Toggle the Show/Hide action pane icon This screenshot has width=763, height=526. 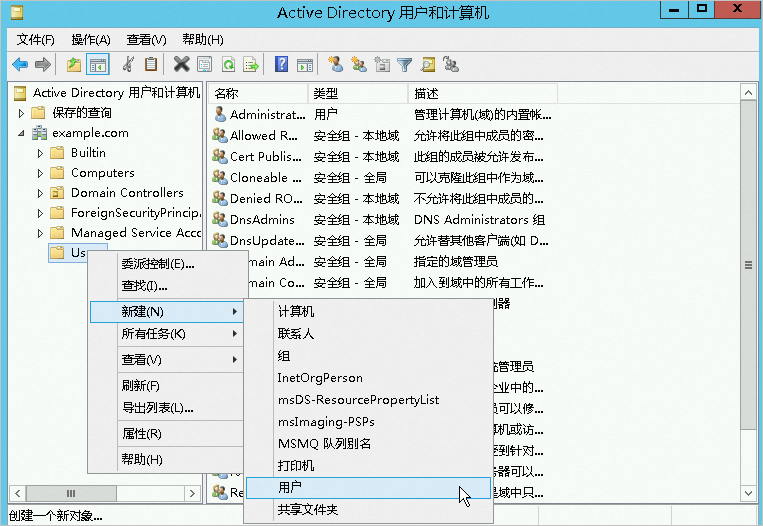coord(305,64)
